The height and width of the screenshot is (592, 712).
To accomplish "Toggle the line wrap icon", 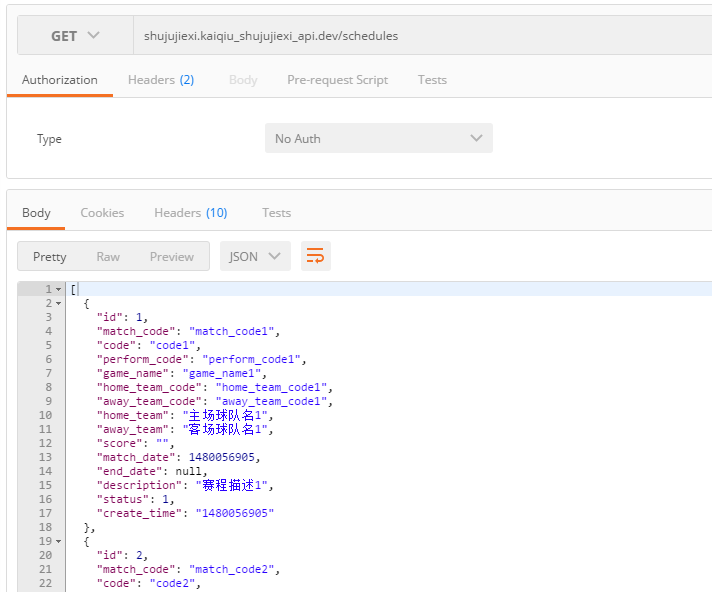I will tap(316, 256).
